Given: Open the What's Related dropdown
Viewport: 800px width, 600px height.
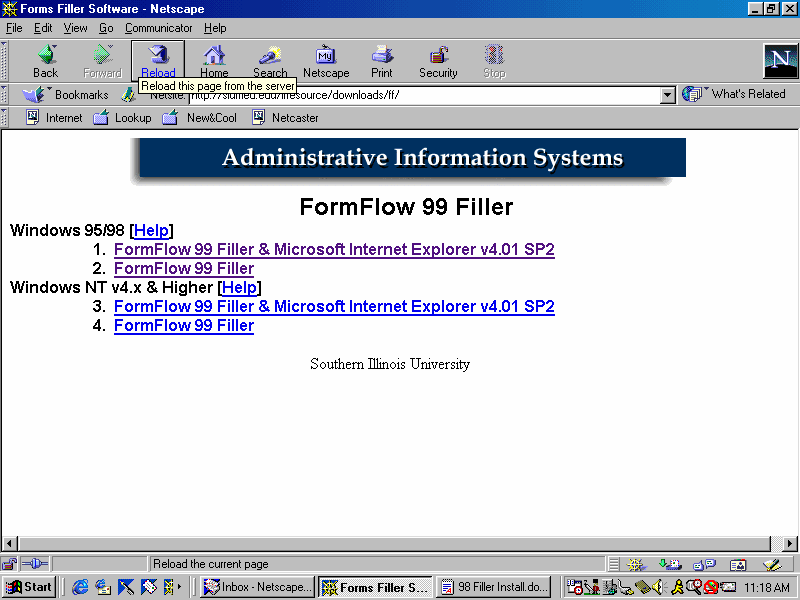Looking at the screenshot, I should 736,94.
